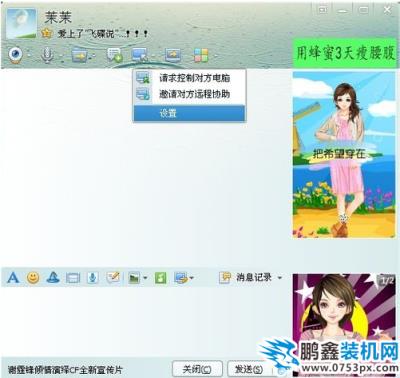
Task: Click the 发送(S) button
Action: (249, 369)
